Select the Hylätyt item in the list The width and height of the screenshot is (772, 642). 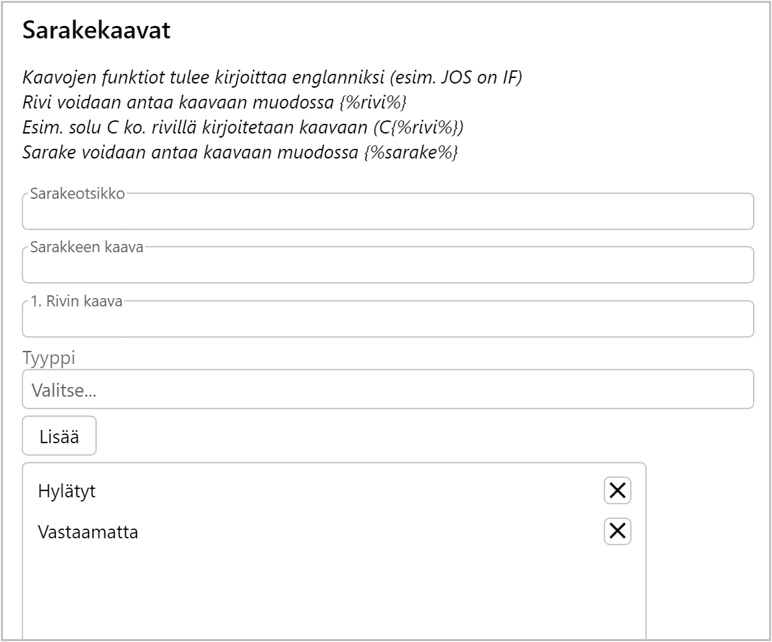[x=67, y=491]
